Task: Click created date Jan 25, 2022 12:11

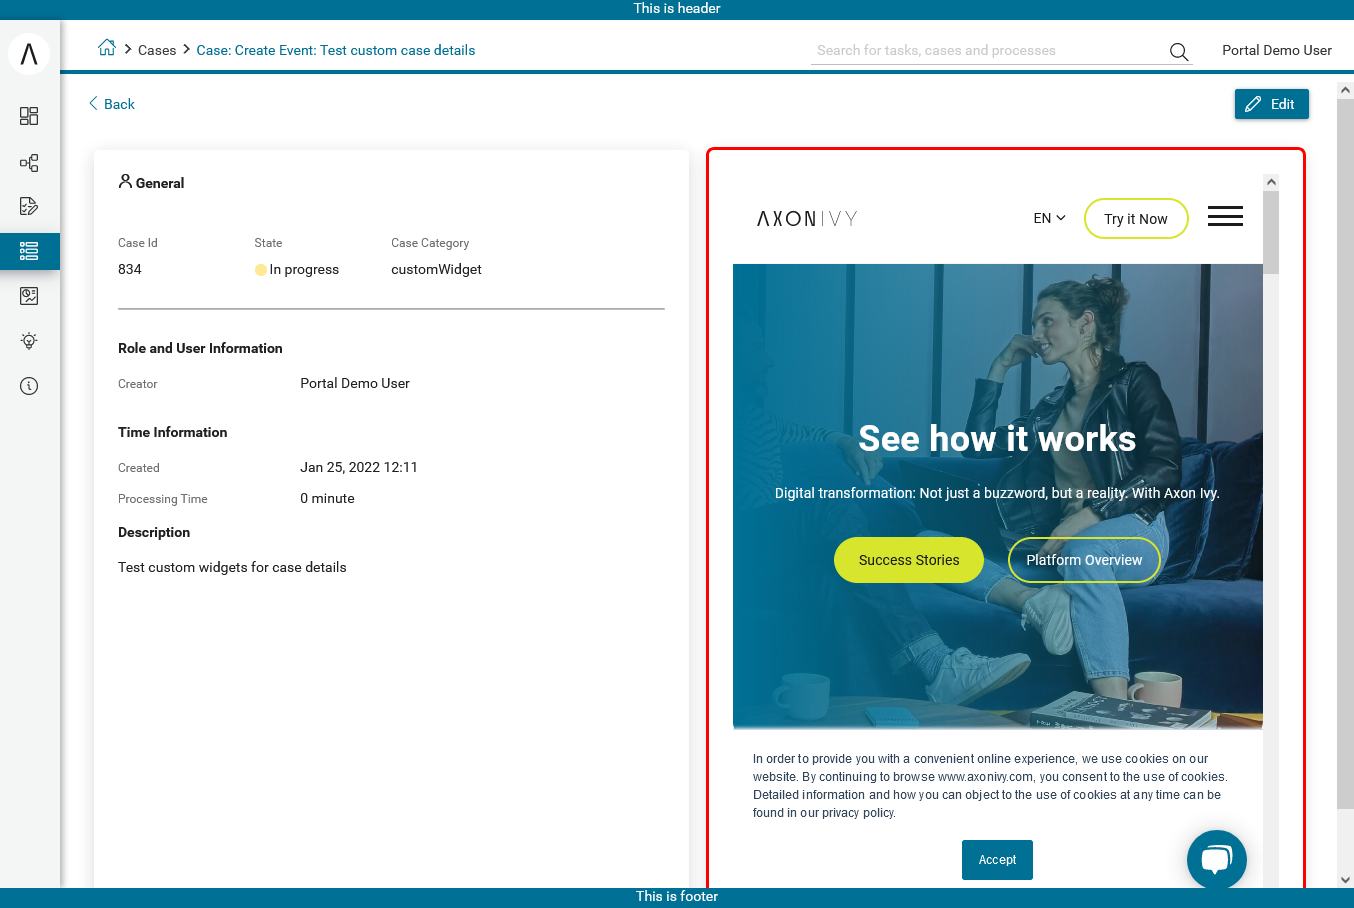Action: tap(359, 467)
